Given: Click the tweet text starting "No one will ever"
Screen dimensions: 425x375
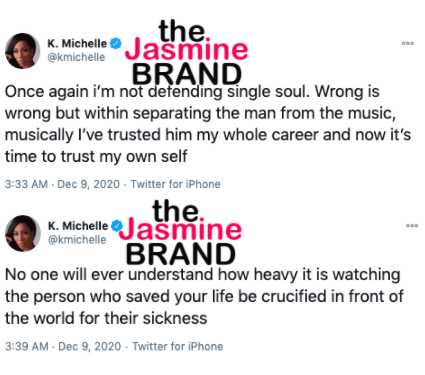Looking at the screenshot, I should click(204, 296).
